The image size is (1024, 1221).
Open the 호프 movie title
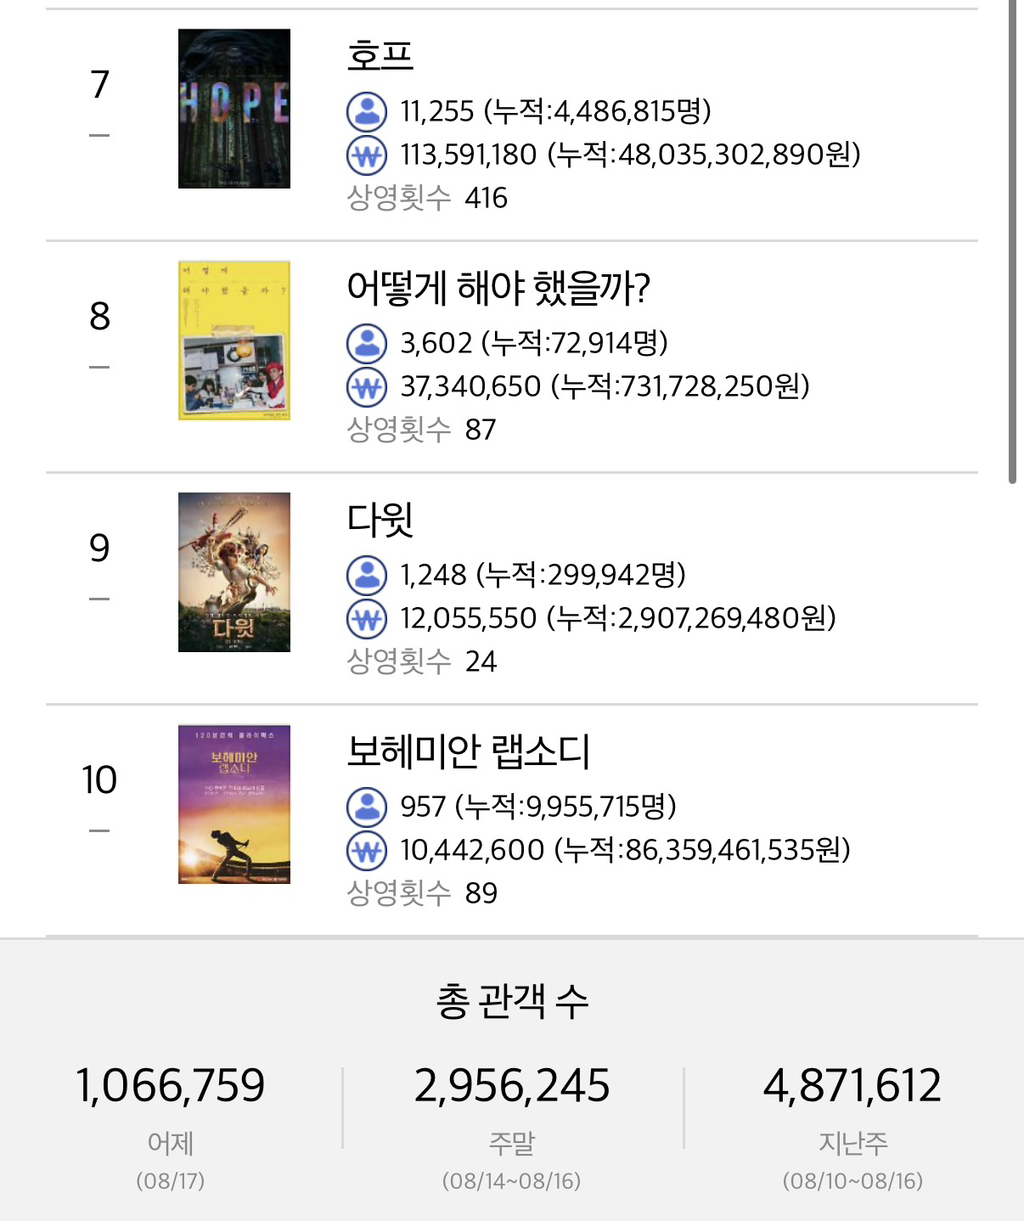380,55
